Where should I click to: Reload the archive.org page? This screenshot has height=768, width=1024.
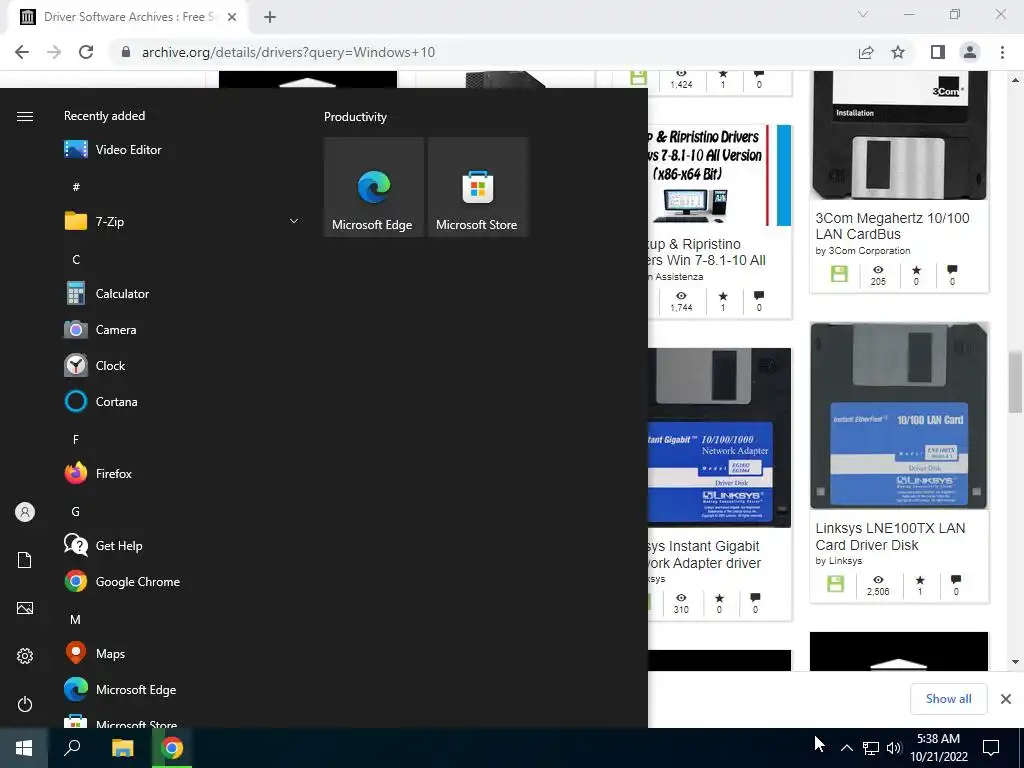click(86, 52)
